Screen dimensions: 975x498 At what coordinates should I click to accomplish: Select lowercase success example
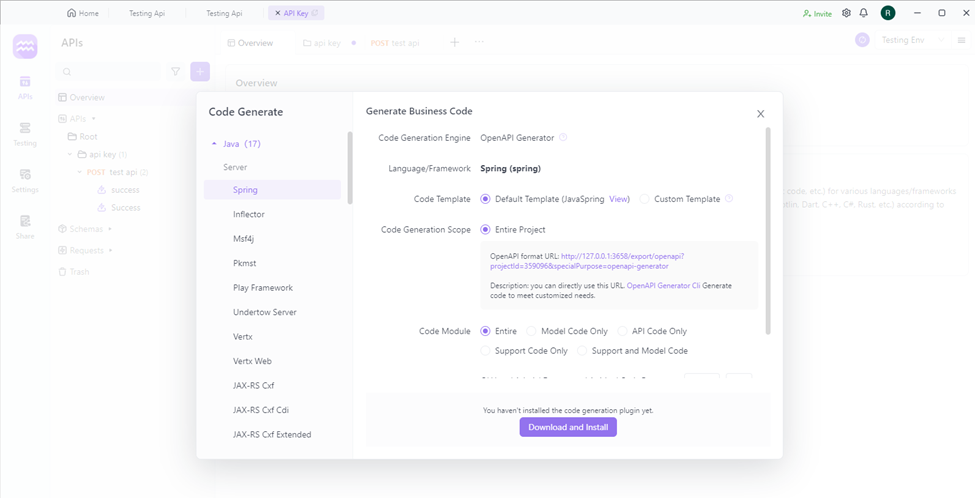(125, 190)
